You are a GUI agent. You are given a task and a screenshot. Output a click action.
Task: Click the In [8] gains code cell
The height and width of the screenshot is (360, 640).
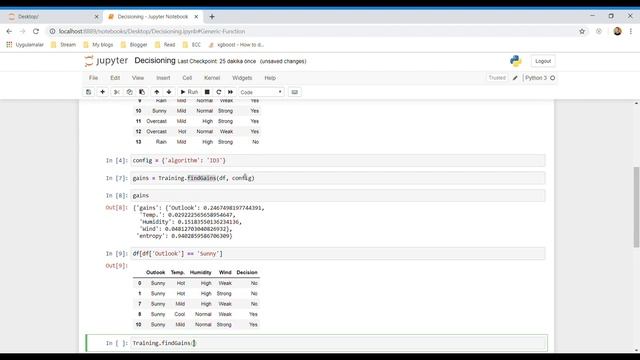(x=338, y=196)
